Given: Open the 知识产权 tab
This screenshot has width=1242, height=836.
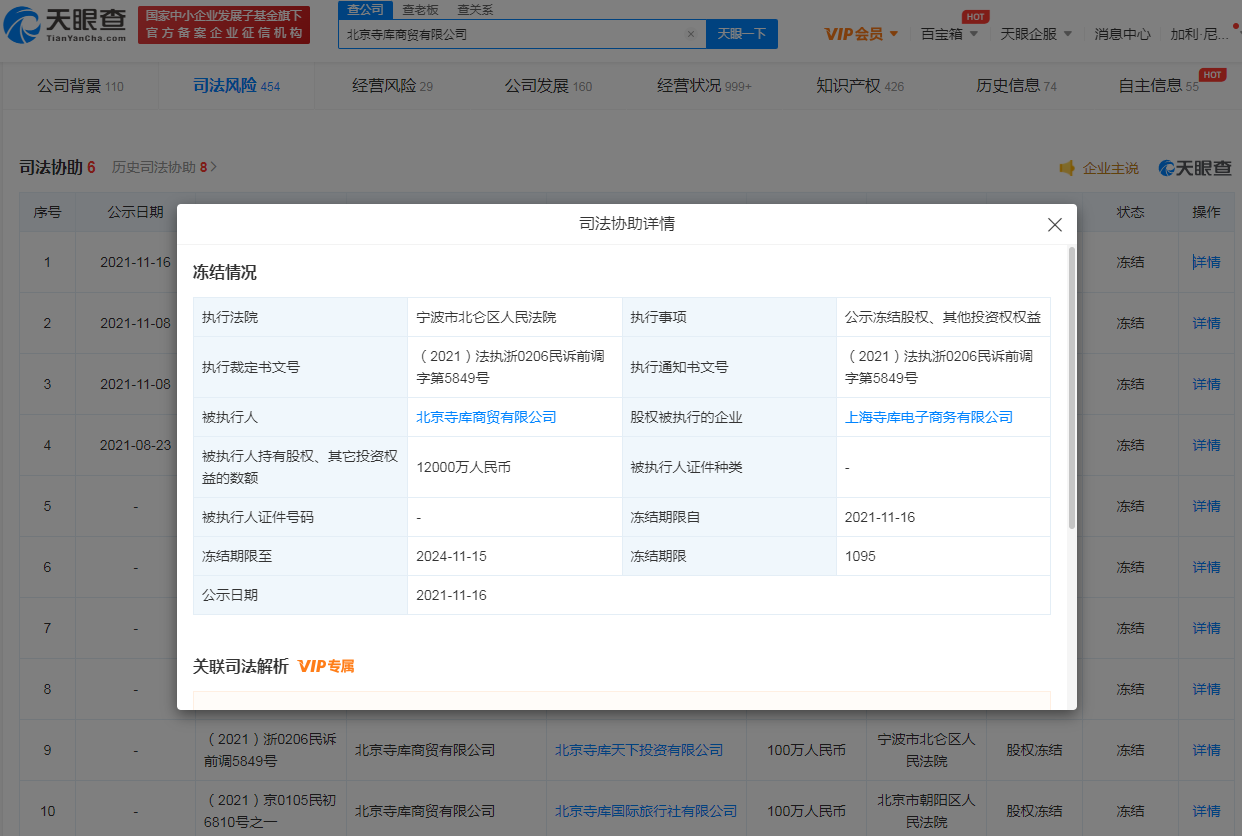Looking at the screenshot, I should click(x=860, y=86).
